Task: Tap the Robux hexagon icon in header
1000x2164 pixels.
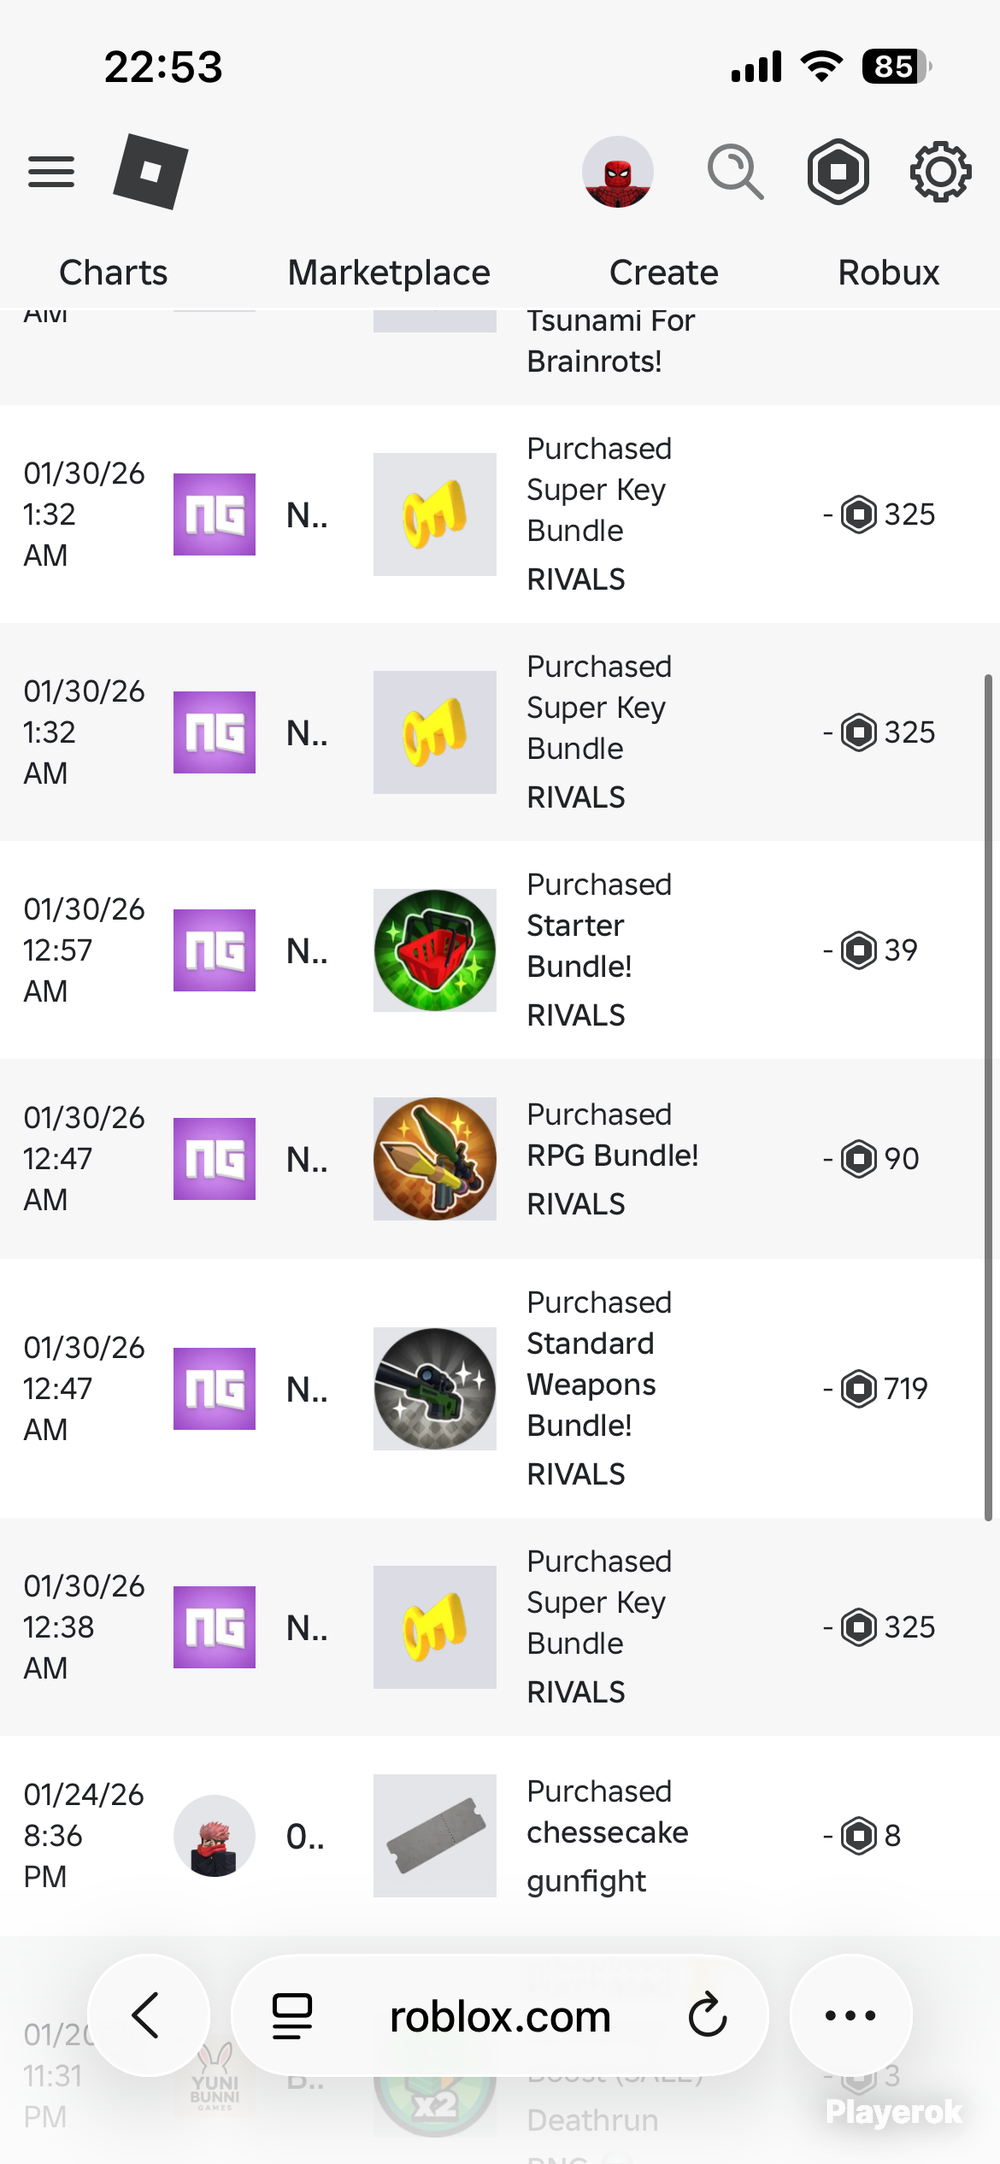Action: tap(838, 172)
